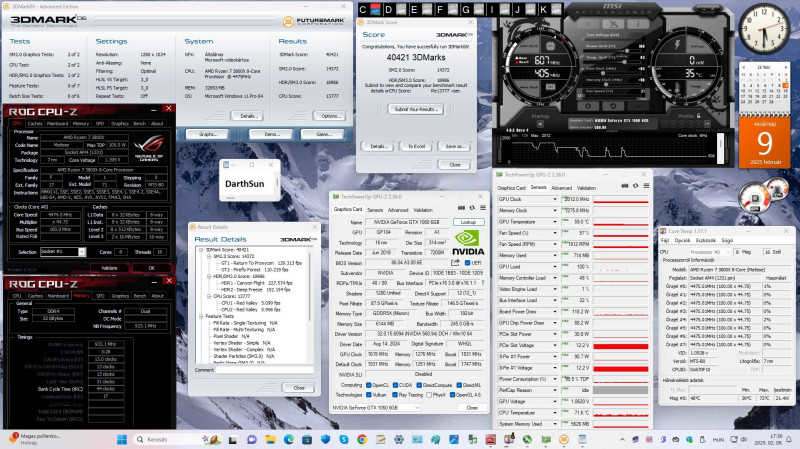Collapse the 3DMark Score tree node in Result Details
The image size is (800, 449).
coord(202,250)
